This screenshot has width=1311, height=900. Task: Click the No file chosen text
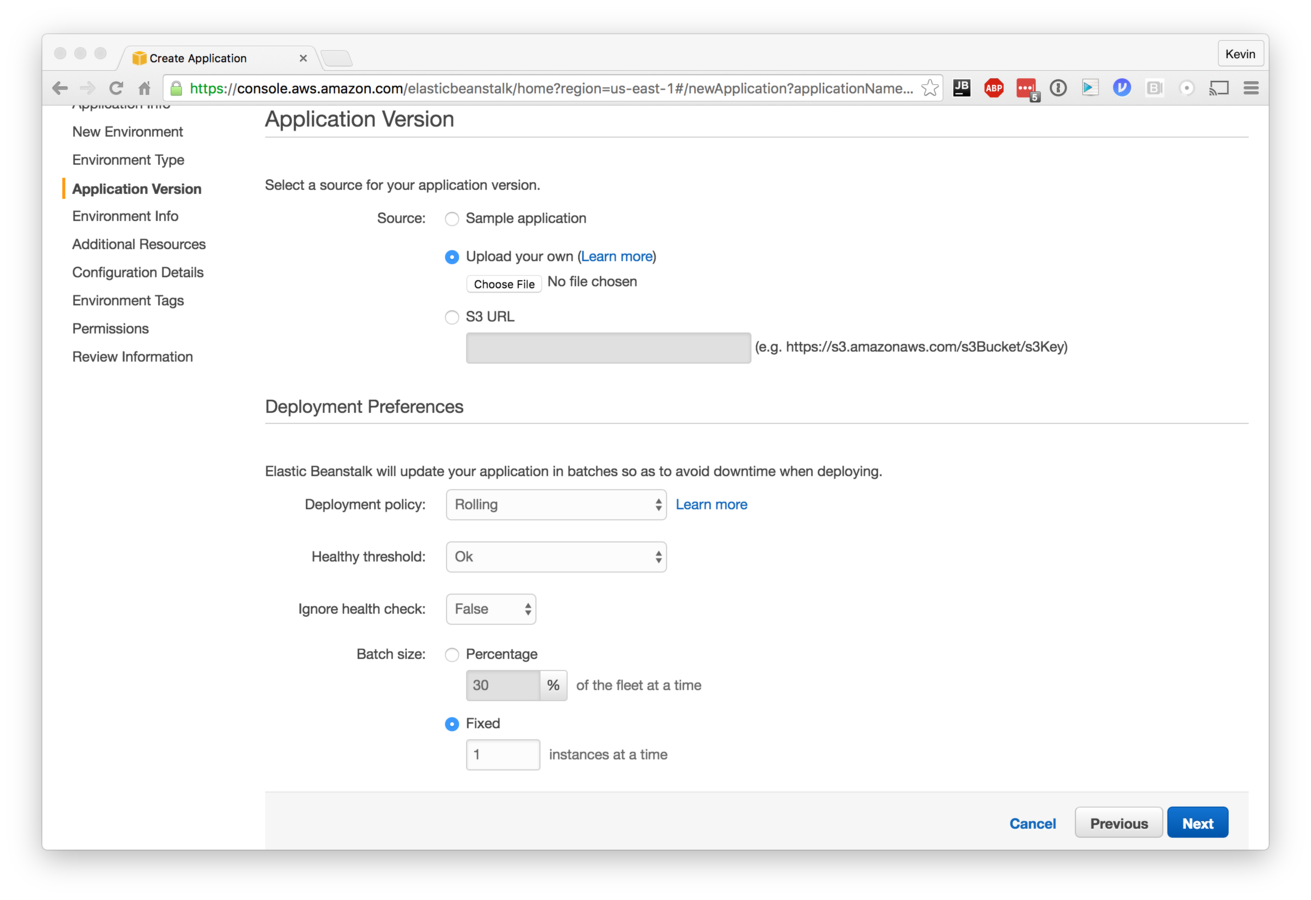pyautogui.click(x=592, y=282)
